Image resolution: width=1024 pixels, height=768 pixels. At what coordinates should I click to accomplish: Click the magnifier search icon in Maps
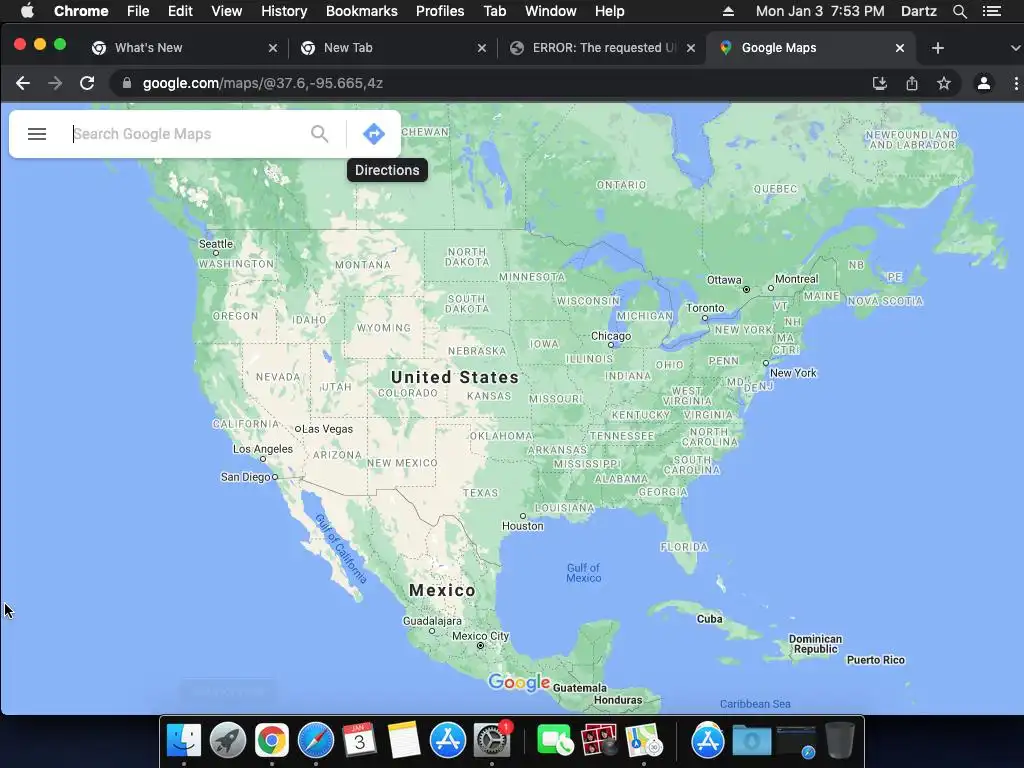click(319, 134)
